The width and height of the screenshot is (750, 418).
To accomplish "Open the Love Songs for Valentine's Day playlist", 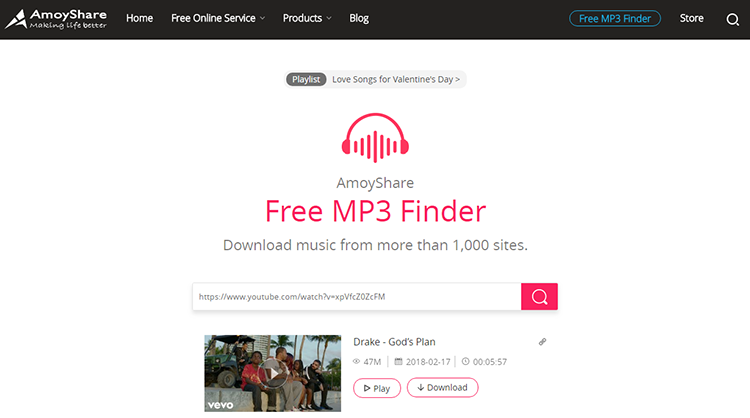I will [x=396, y=79].
